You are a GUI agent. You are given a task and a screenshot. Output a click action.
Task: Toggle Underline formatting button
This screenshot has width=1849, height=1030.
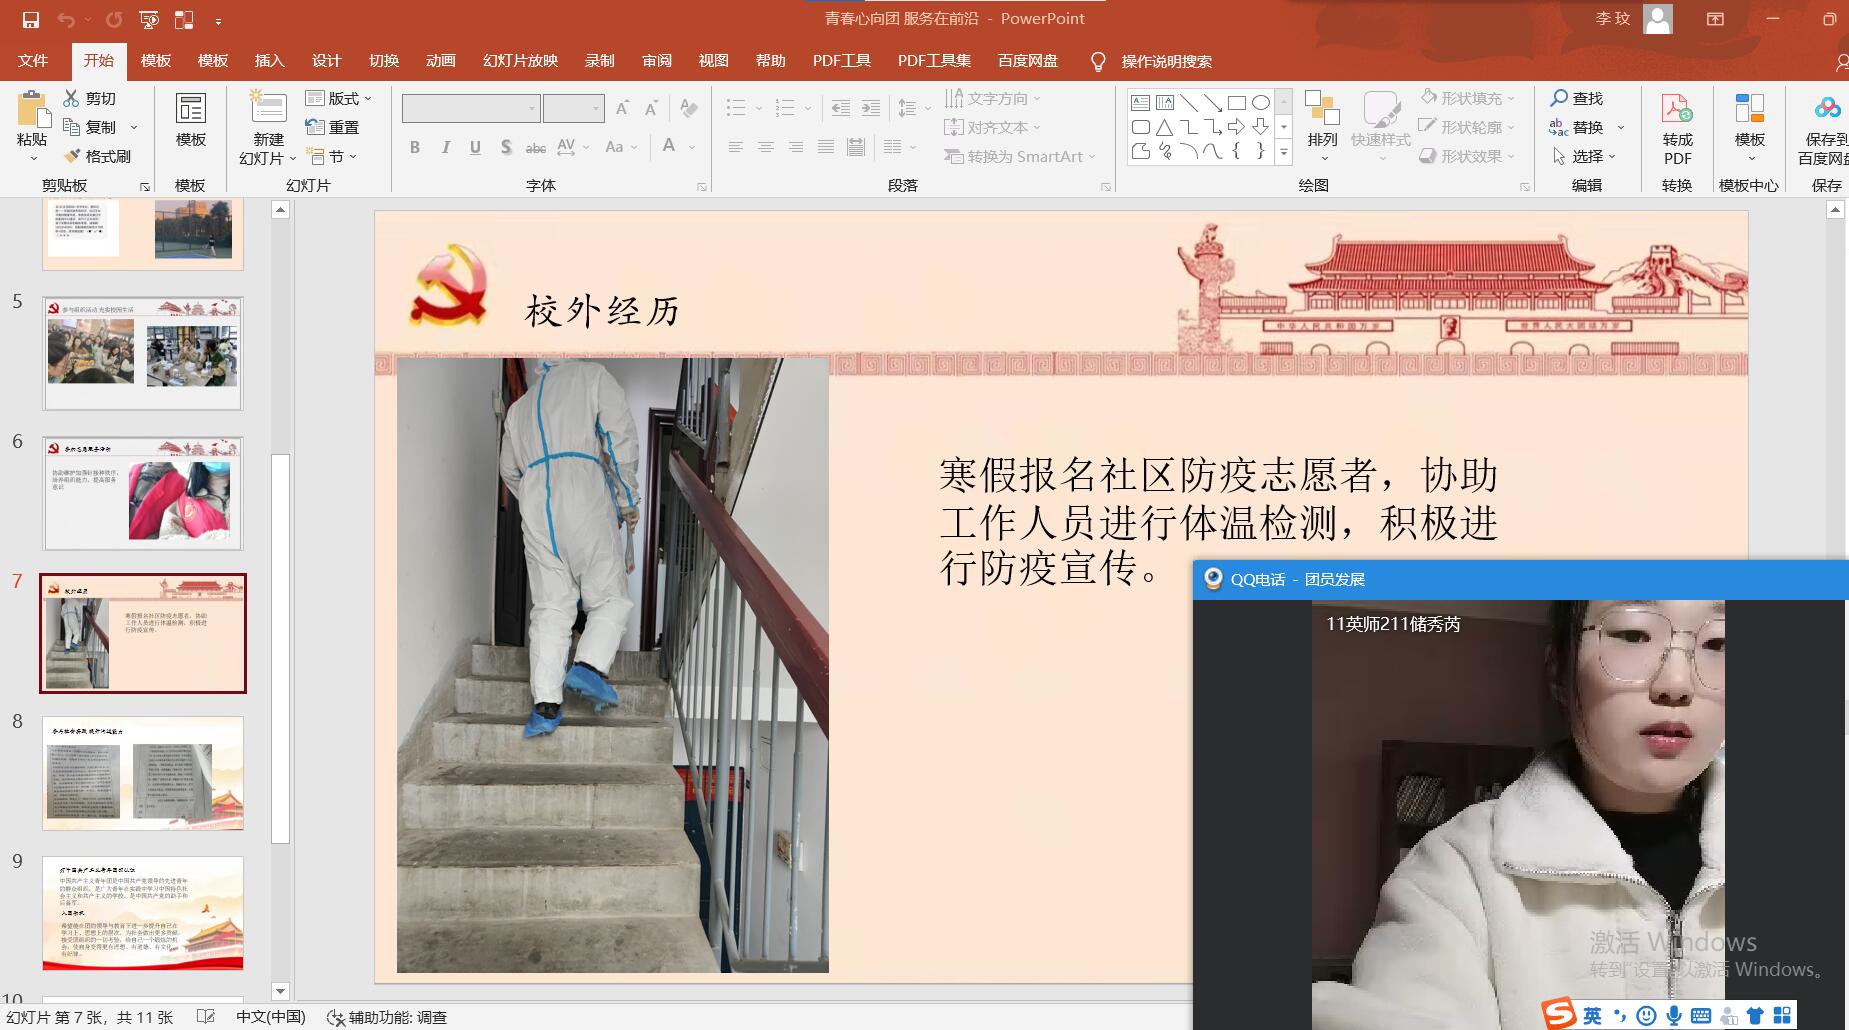coord(475,147)
